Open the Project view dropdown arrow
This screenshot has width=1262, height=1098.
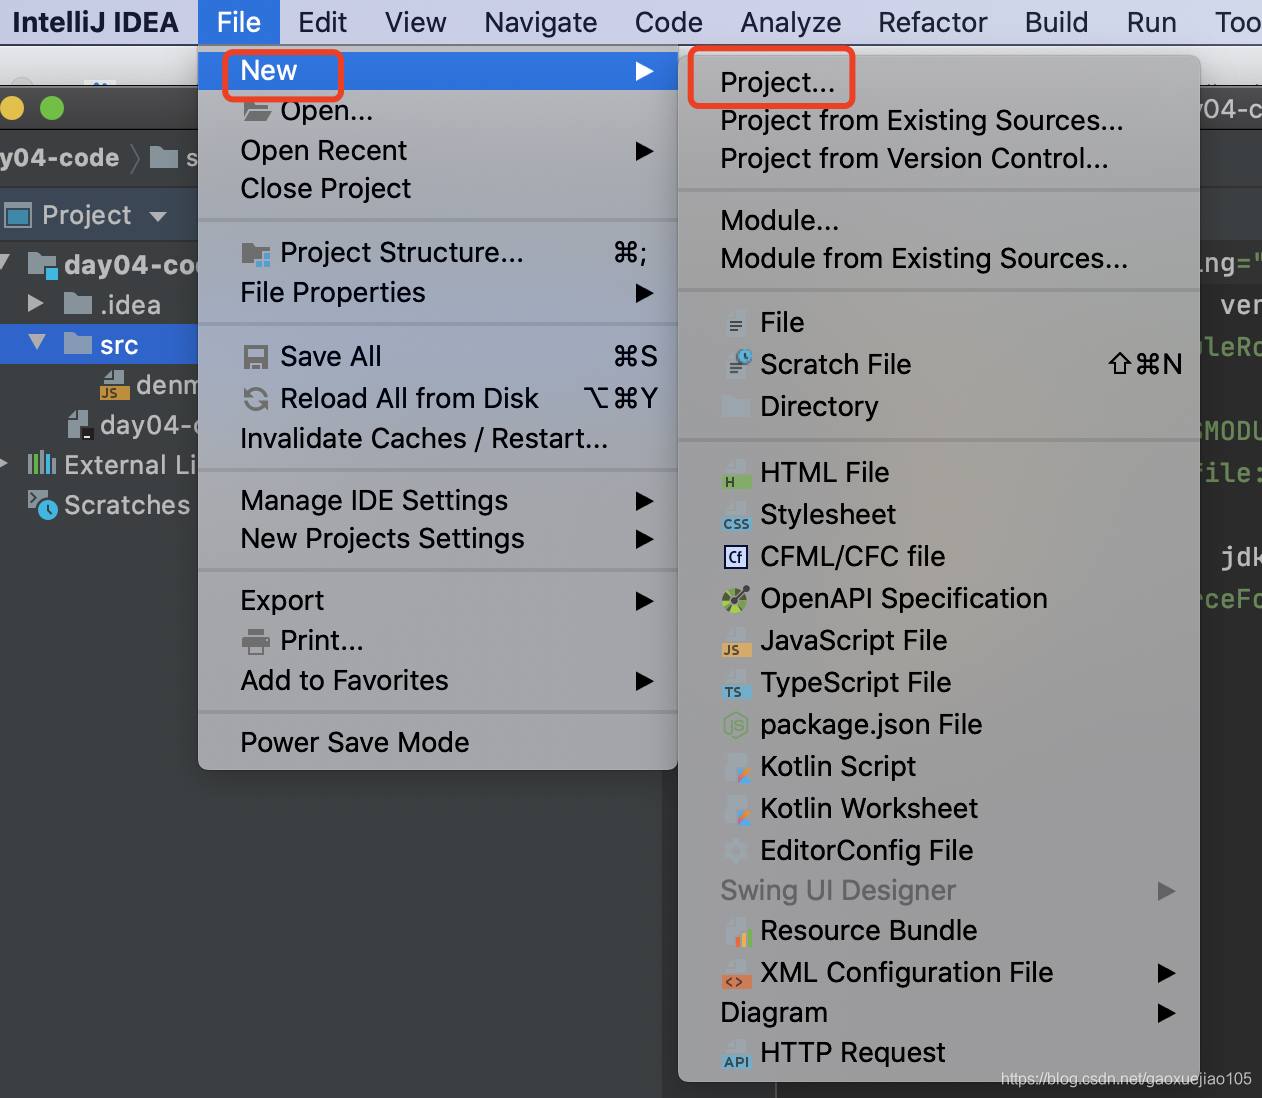tap(157, 216)
